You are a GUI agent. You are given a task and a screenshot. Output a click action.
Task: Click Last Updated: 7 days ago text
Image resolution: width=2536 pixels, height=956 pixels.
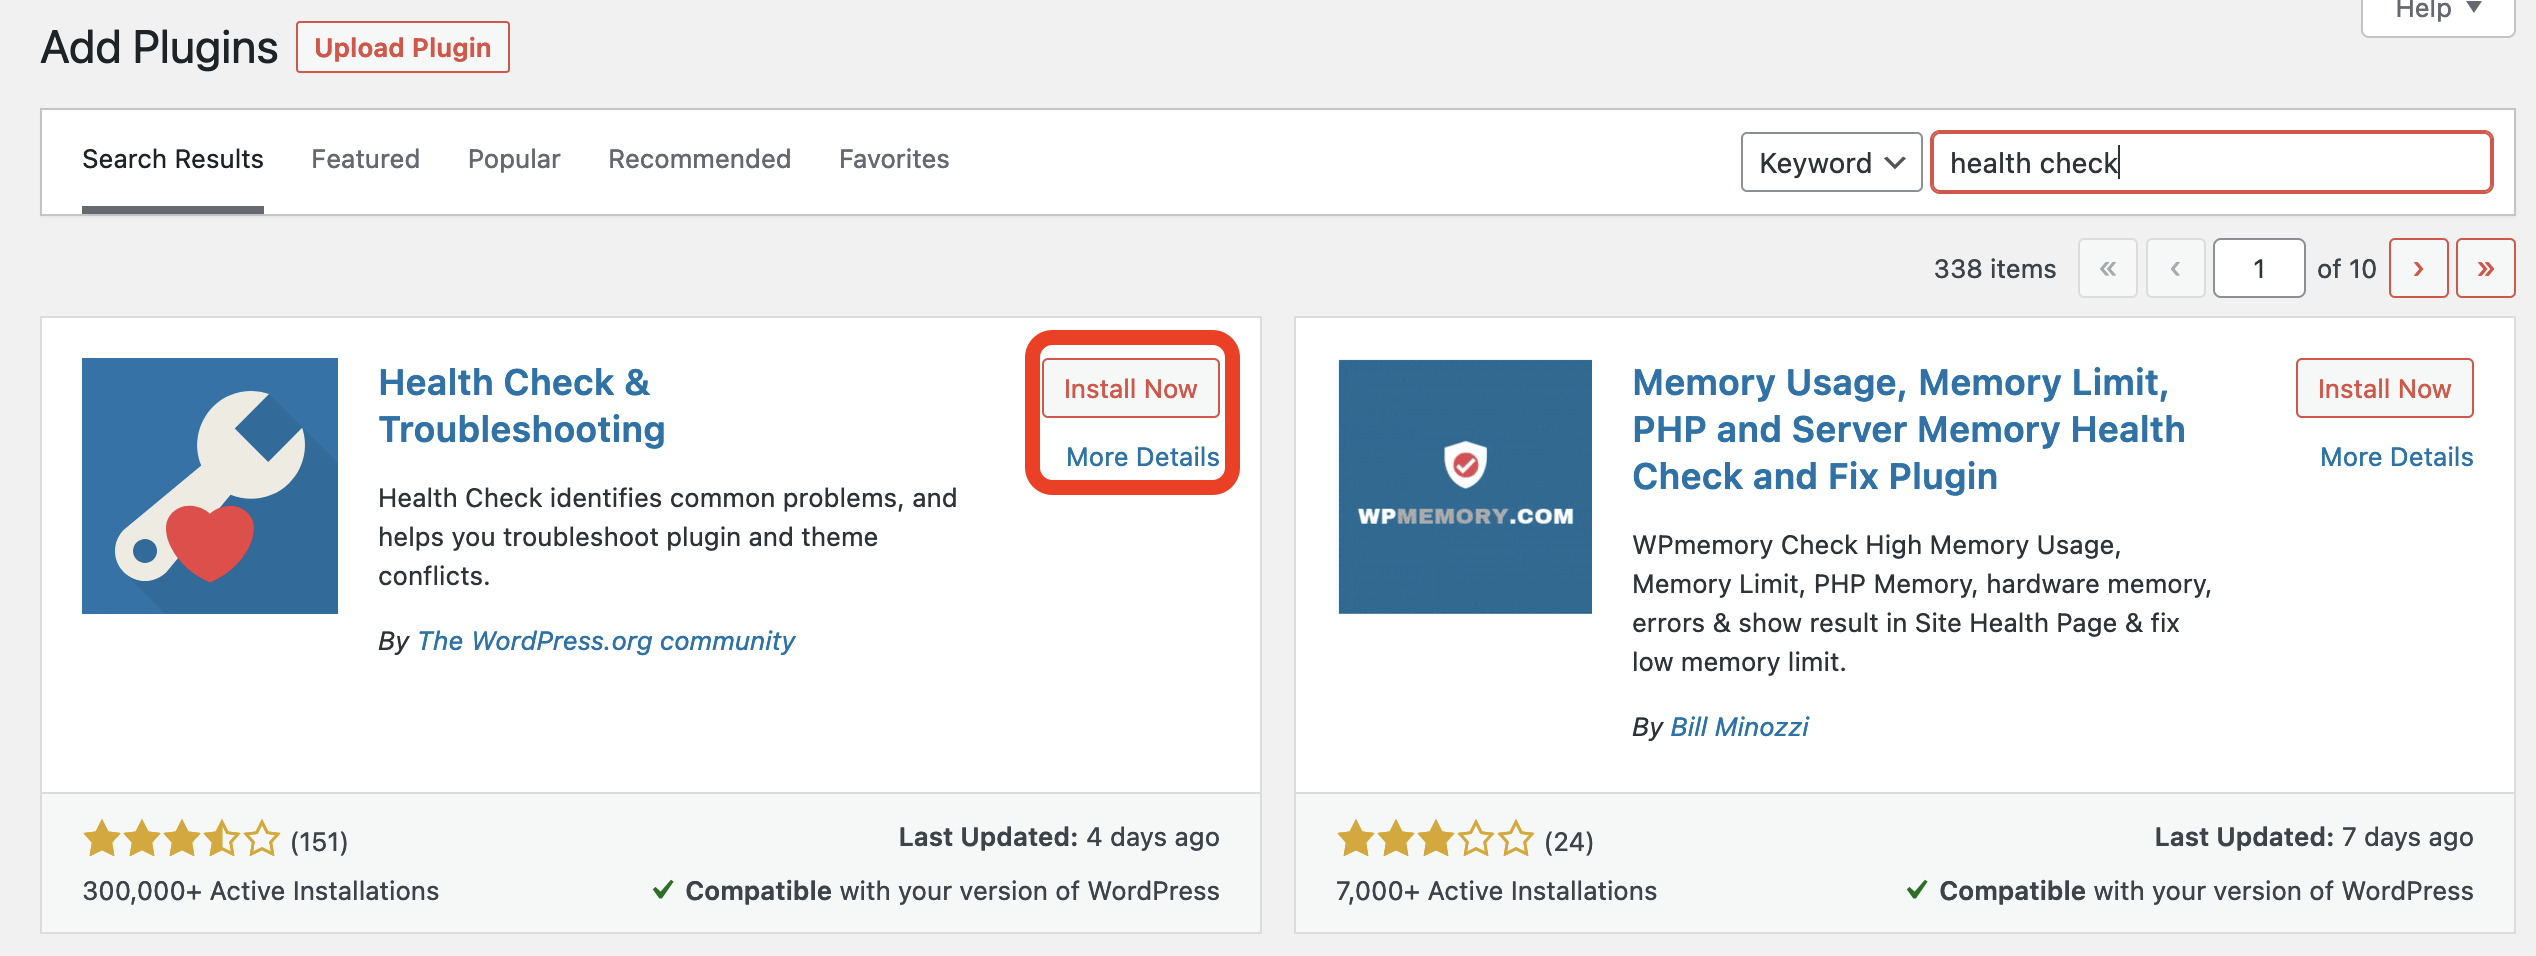pyautogui.click(x=2313, y=836)
